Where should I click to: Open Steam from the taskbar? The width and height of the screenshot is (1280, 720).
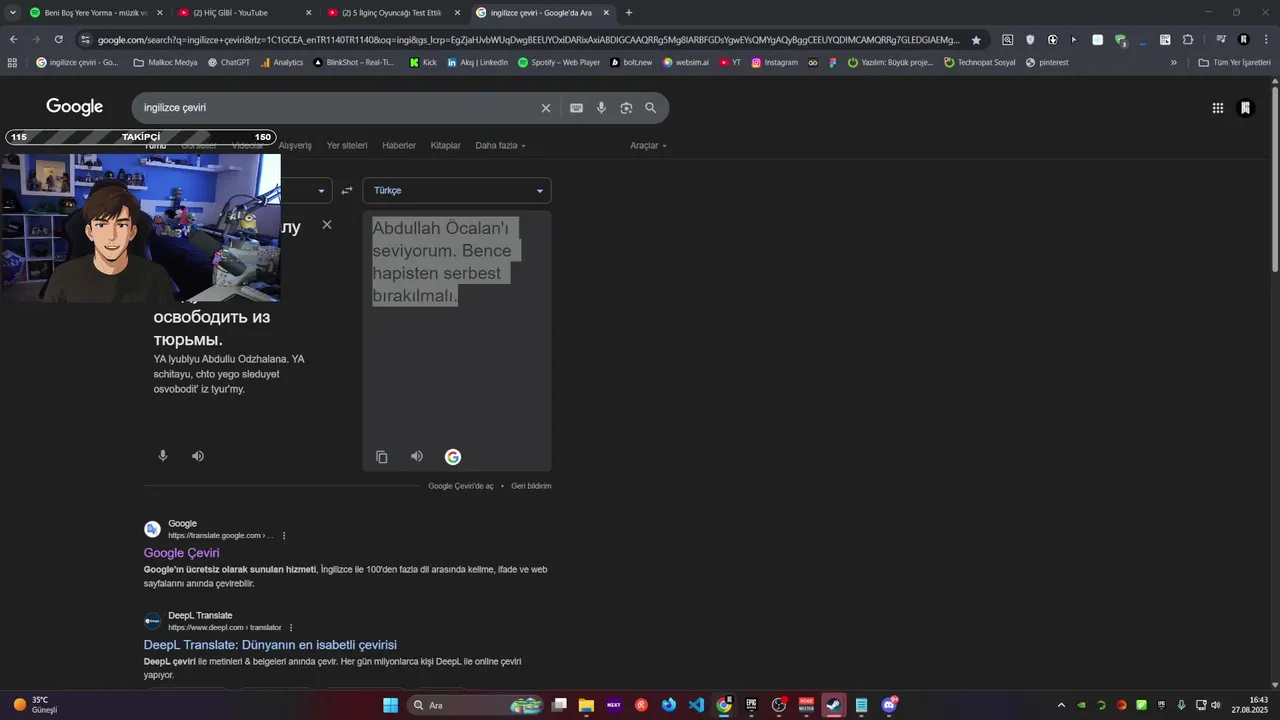click(x=833, y=705)
